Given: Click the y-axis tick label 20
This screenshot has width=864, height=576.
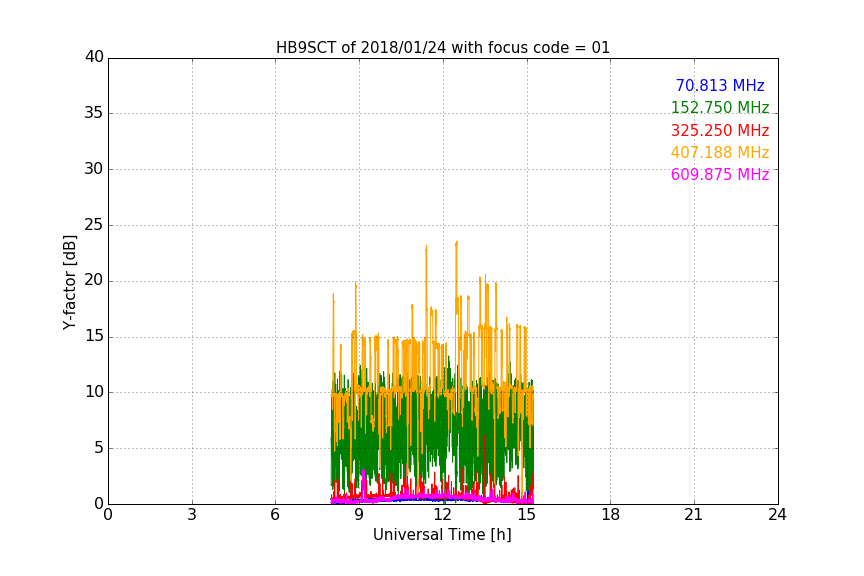Looking at the screenshot, I should click(x=94, y=280).
